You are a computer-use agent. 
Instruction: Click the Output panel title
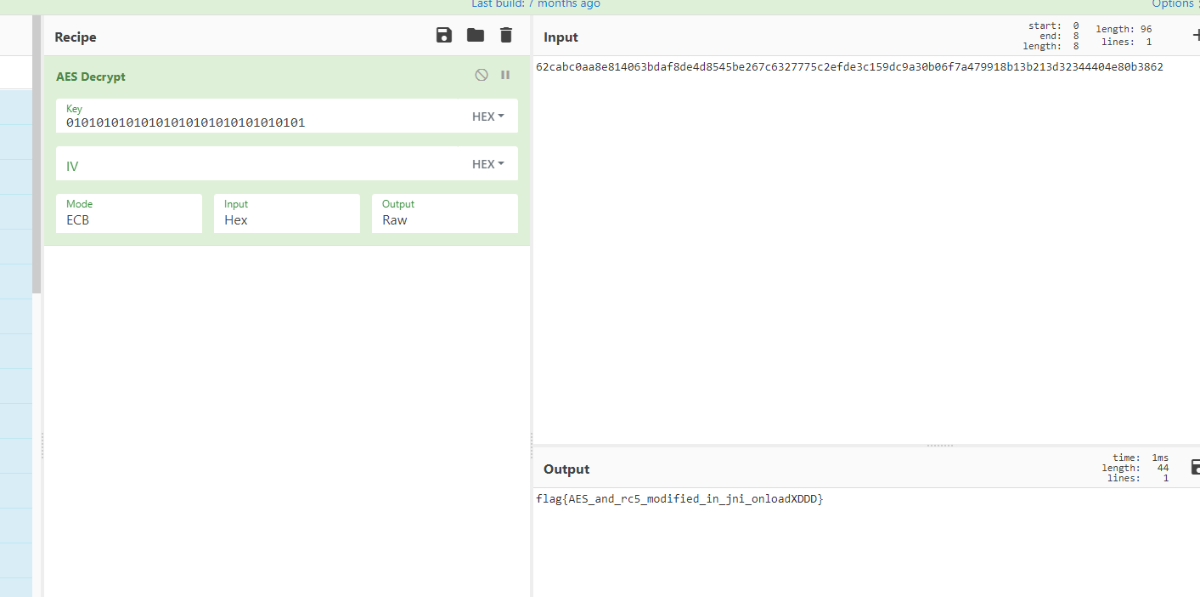click(x=566, y=469)
